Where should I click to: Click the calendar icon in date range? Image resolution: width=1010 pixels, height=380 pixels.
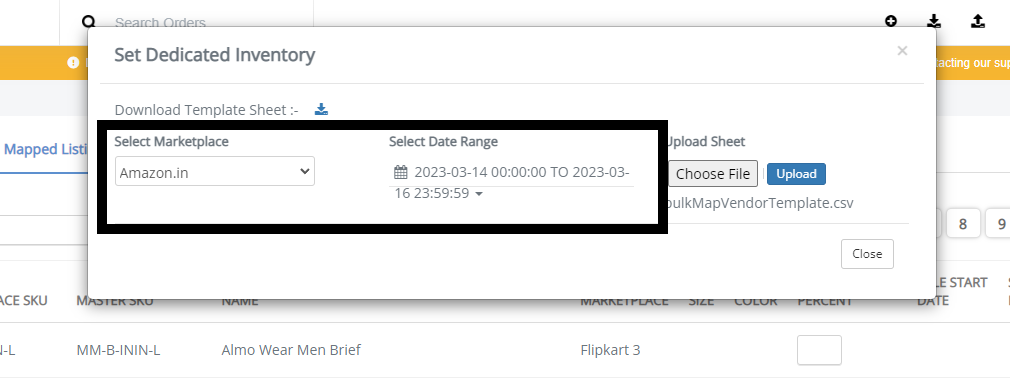tap(401, 173)
